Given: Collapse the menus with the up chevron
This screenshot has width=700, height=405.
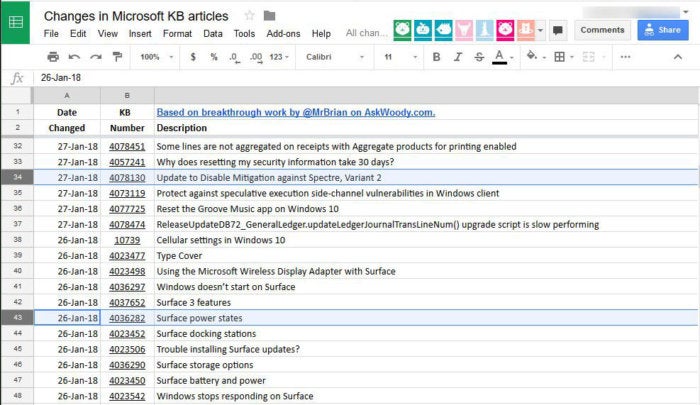Looking at the screenshot, I should [677, 57].
